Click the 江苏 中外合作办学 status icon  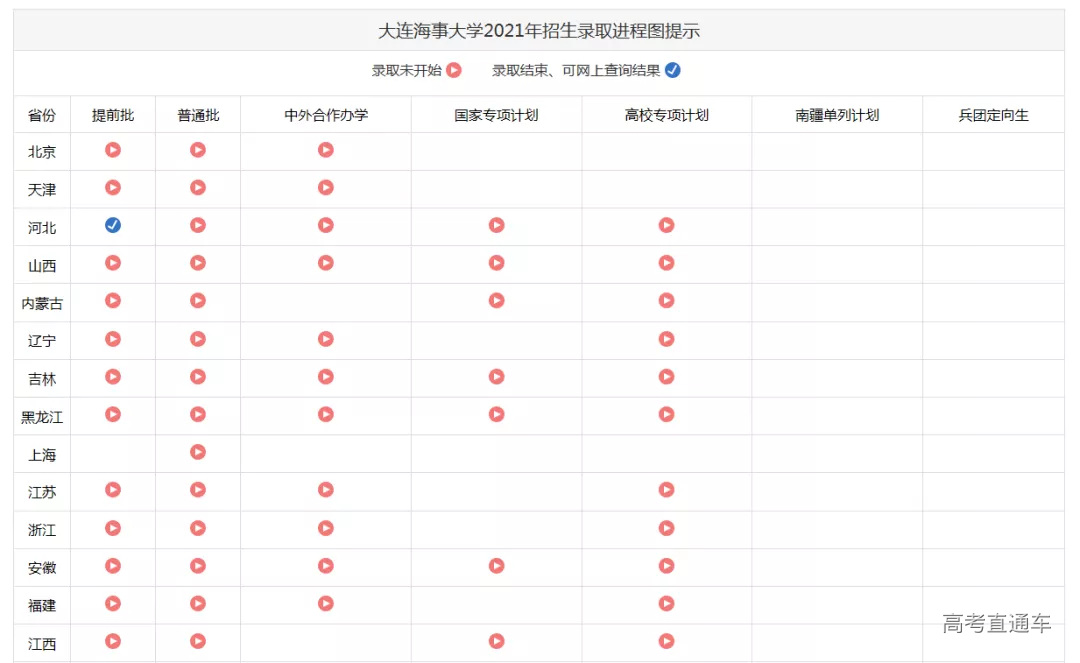pyautogui.click(x=326, y=490)
